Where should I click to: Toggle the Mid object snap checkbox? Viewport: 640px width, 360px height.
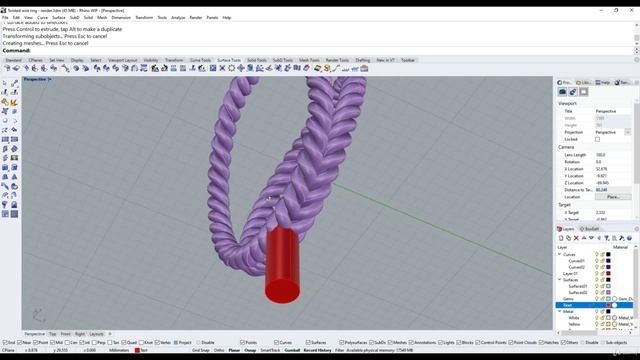[52, 342]
